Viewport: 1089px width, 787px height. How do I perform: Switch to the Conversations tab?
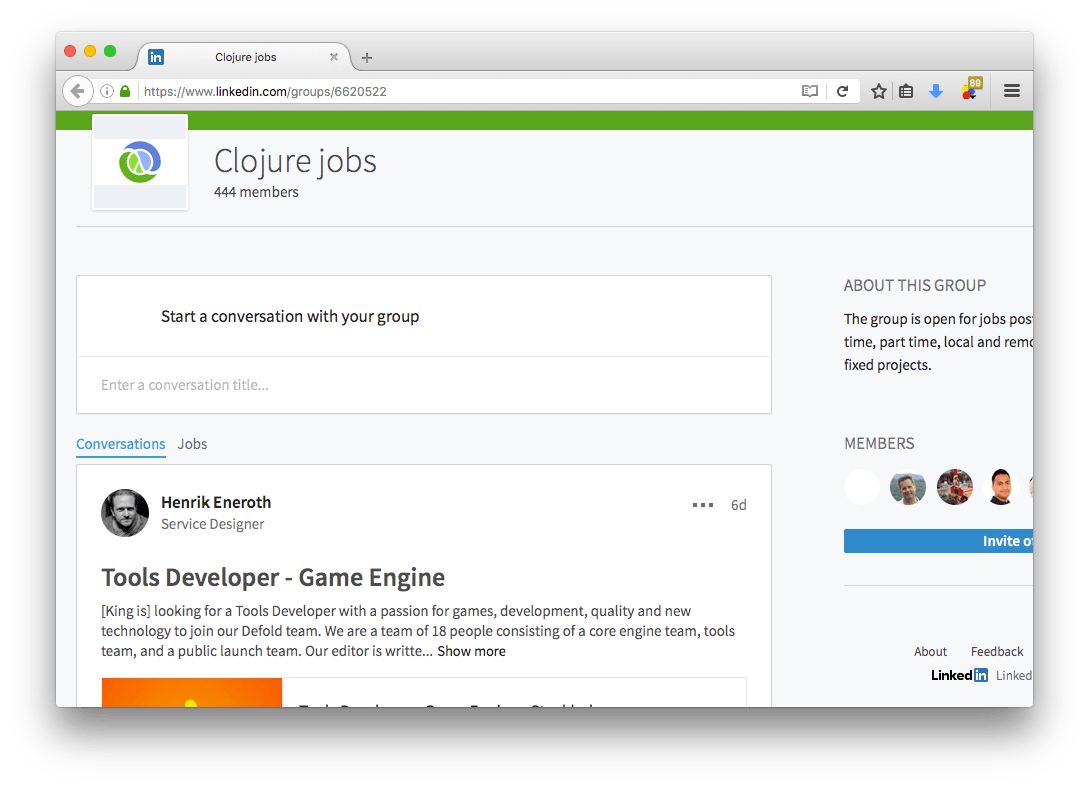click(x=121, y=444)
